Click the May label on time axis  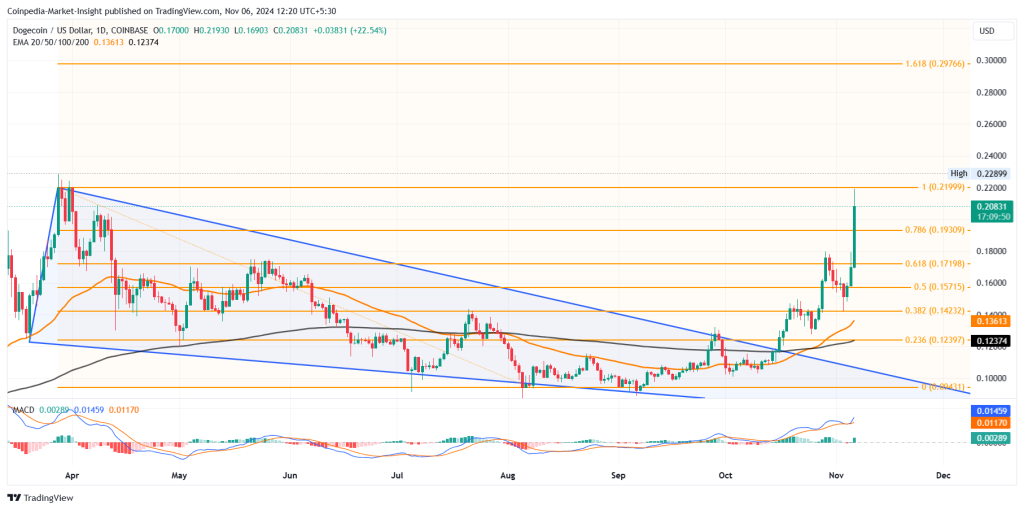[x=180, y=475]
